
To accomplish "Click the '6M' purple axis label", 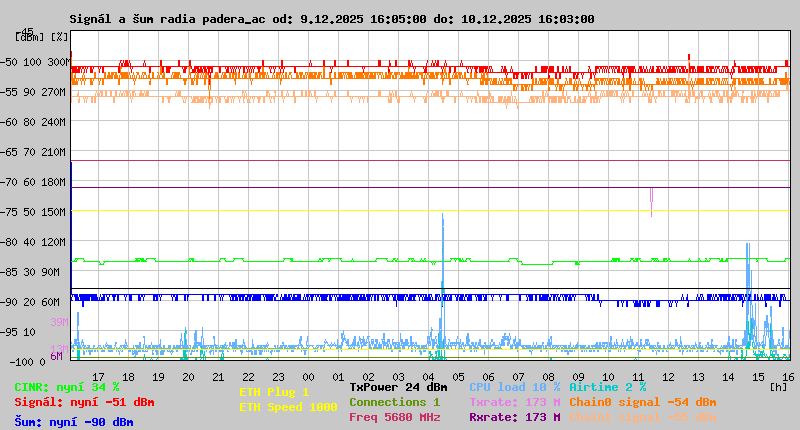I will click(x=56, y=356).
